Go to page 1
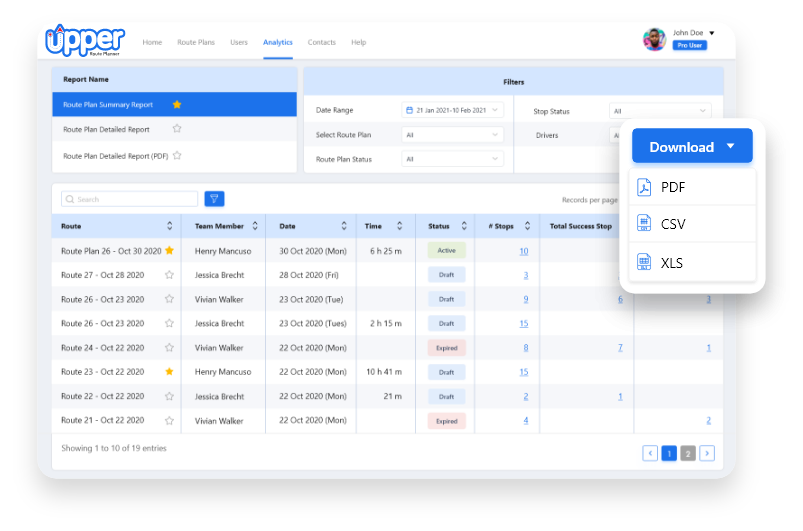This screenshot has width=803, height=531. click(669, 453)
